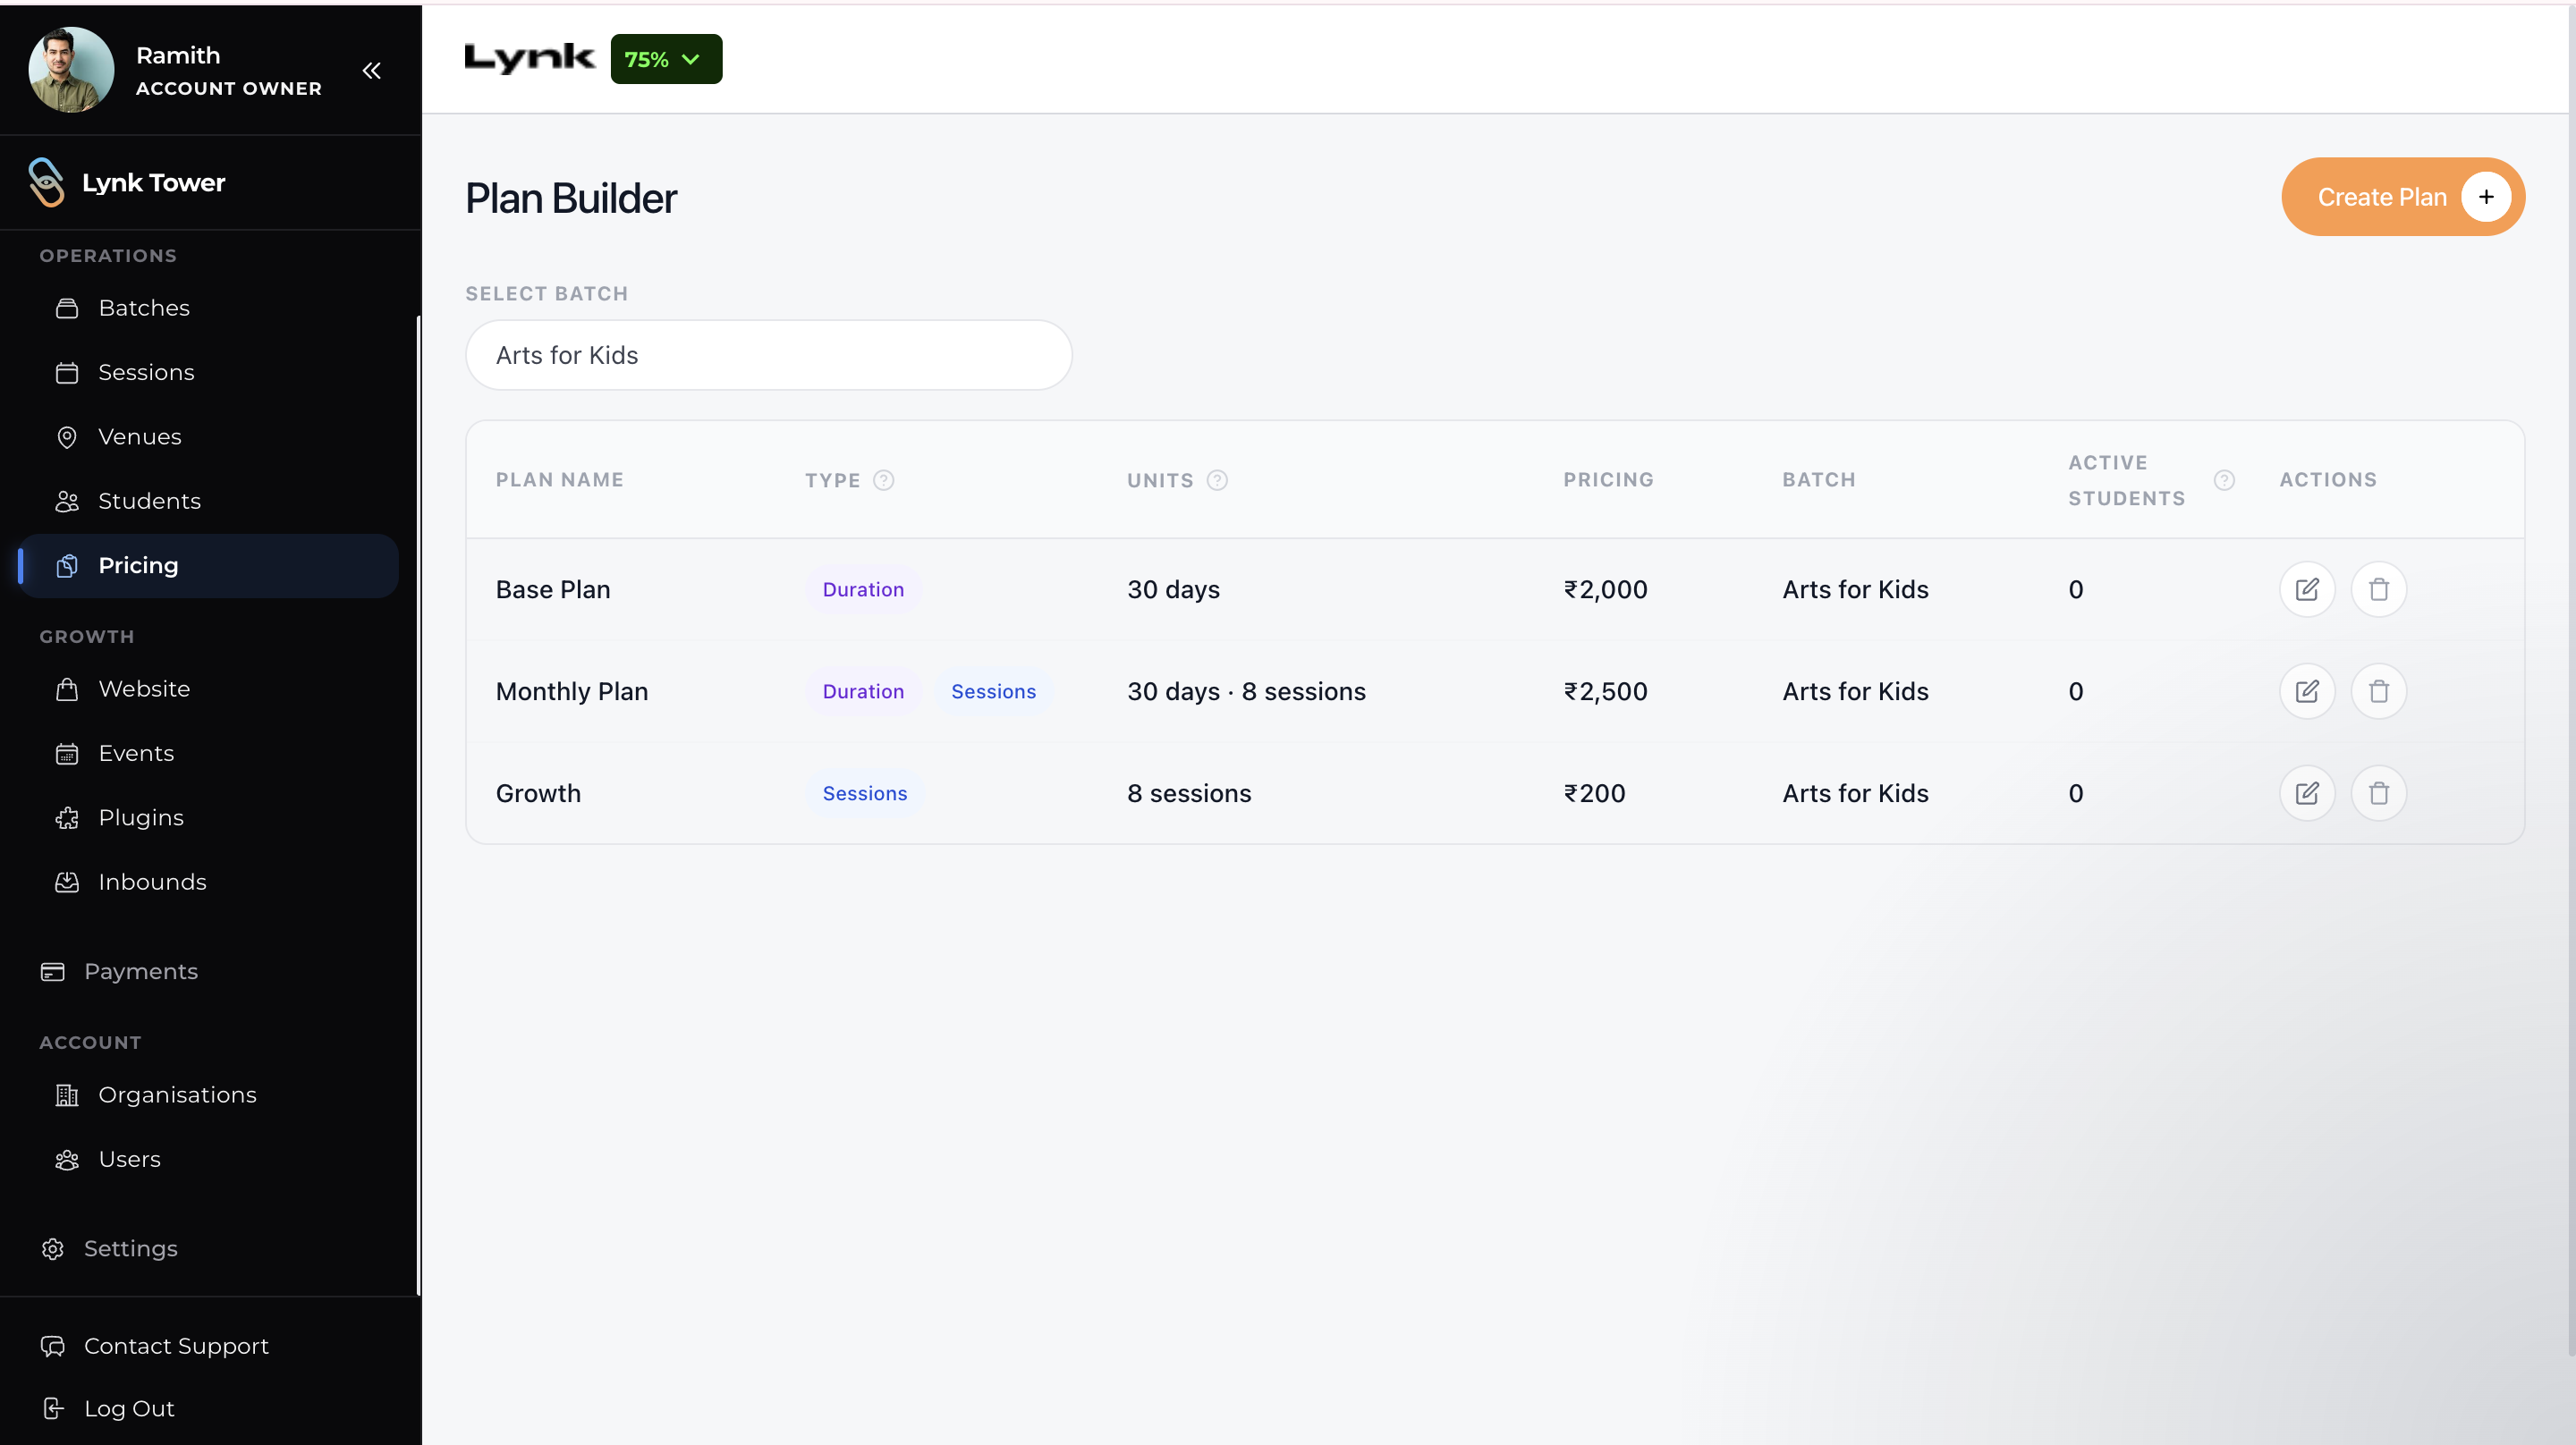Image resolution: width=2576 pixels, height=1445 pixels.
Task: Click the ₹2,500 pricing value
Action: click(1606, 692)
